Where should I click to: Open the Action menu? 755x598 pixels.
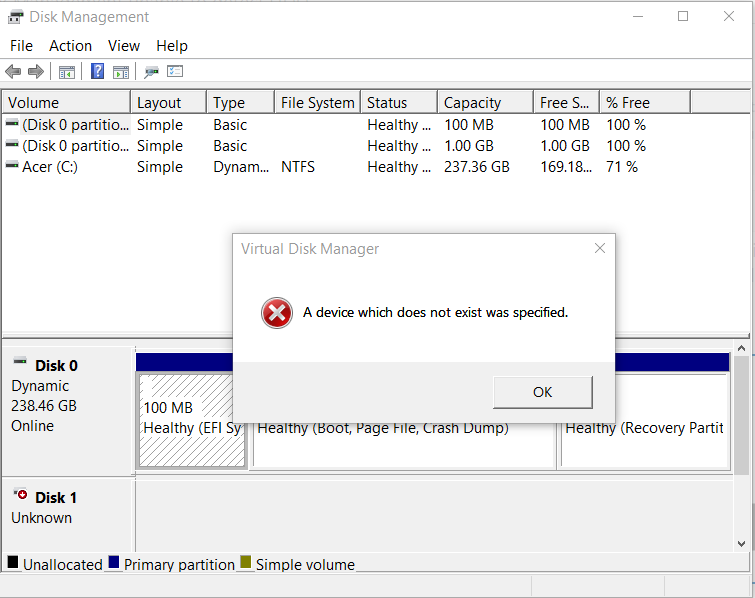70,46
